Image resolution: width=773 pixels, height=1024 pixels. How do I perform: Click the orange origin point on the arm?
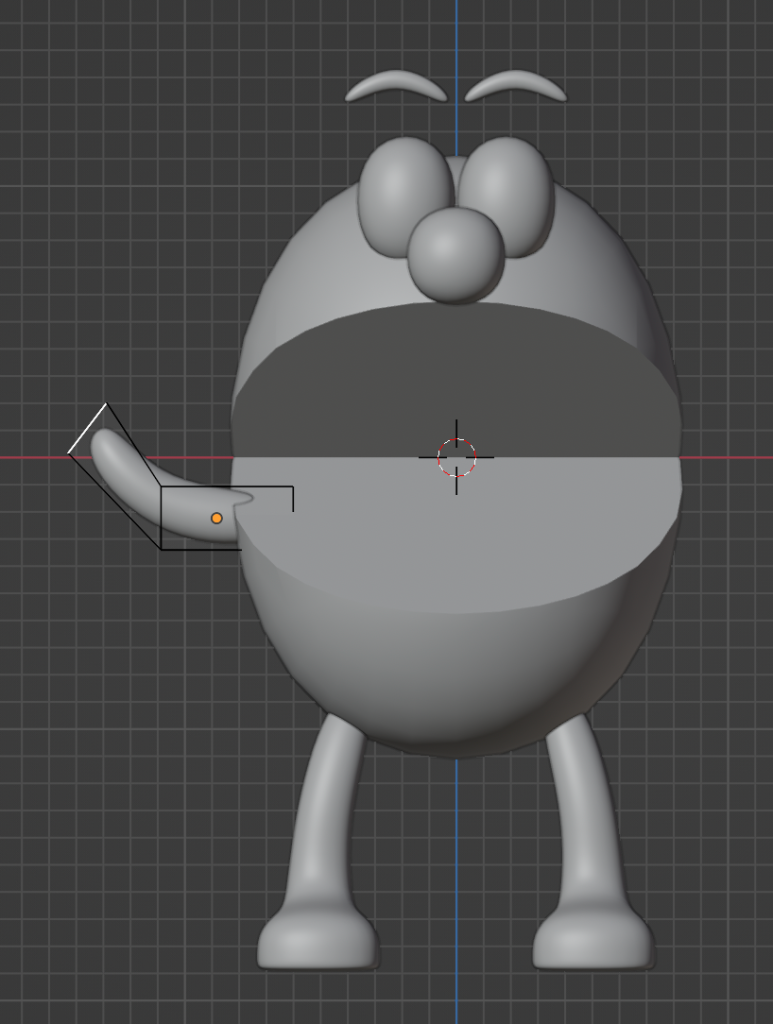(x=216, y=518)
